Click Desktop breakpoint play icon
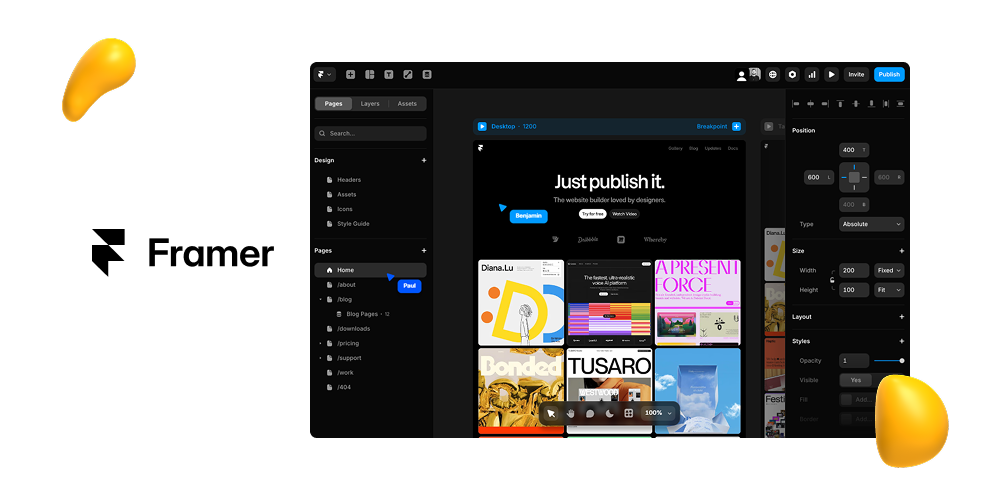 click(x=482, y=126)
